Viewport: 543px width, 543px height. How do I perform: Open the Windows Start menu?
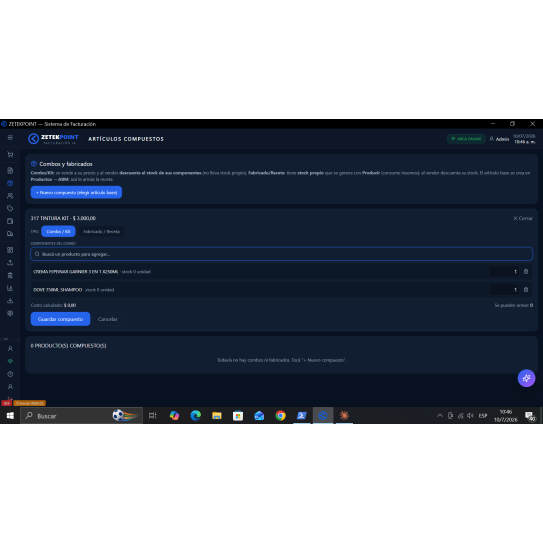click(10, 416)
